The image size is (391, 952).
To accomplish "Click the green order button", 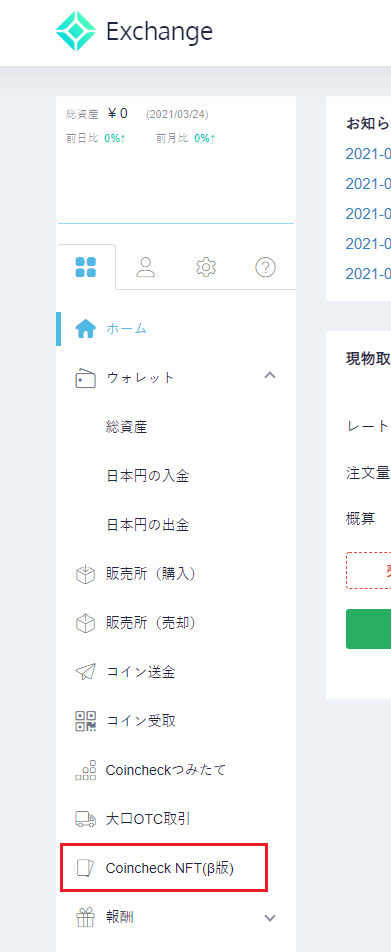I will point(369,630).
